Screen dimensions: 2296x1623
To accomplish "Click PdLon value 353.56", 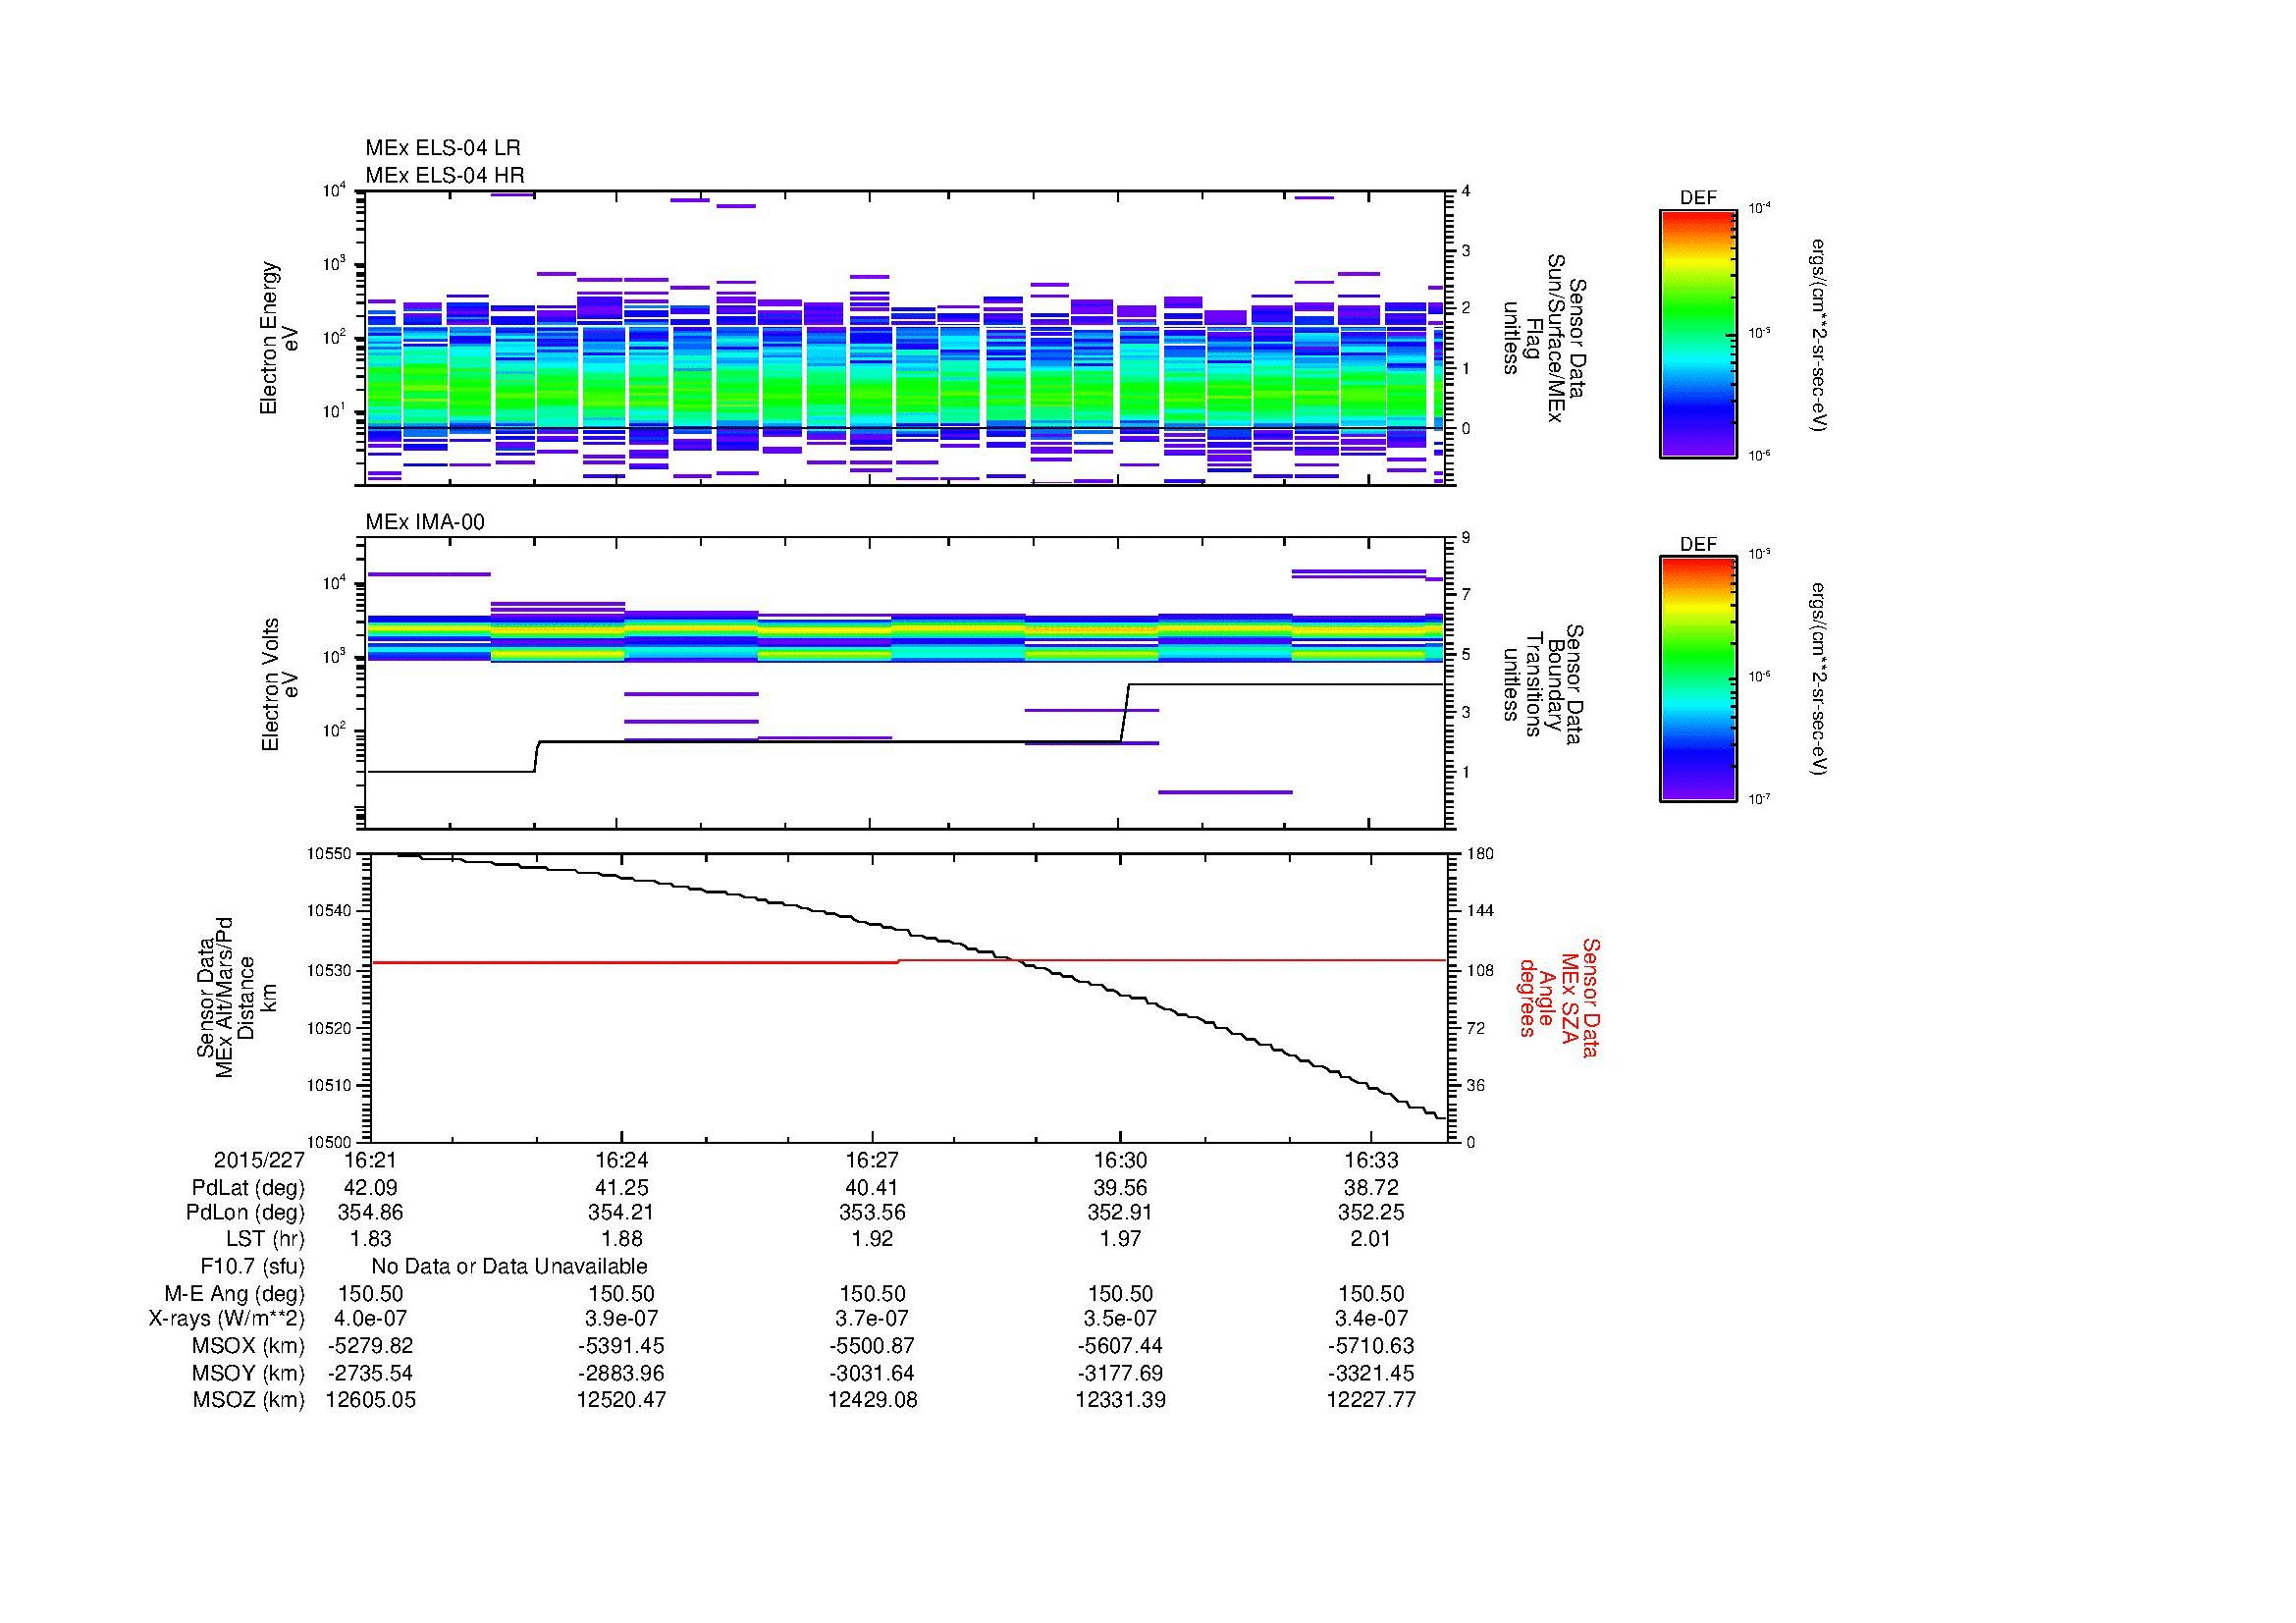I will tap(872, 1213).
